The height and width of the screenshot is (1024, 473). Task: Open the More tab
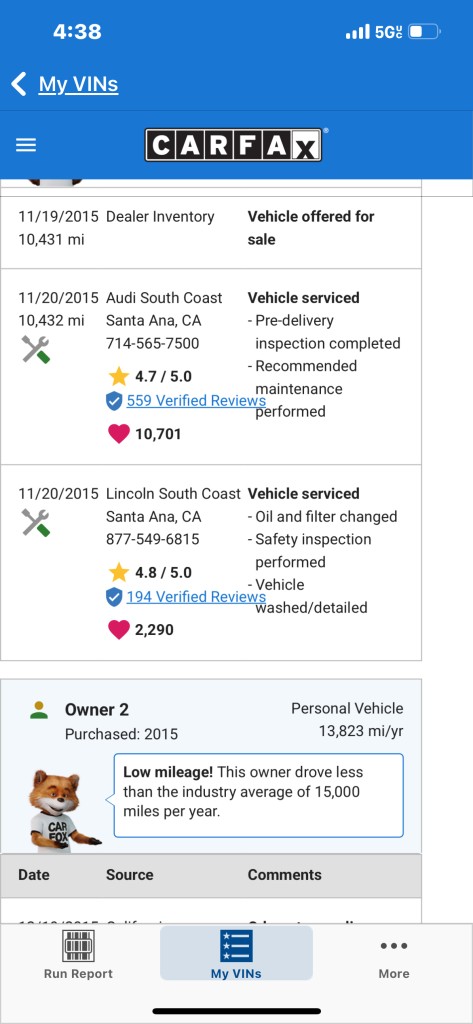point(394,954)
